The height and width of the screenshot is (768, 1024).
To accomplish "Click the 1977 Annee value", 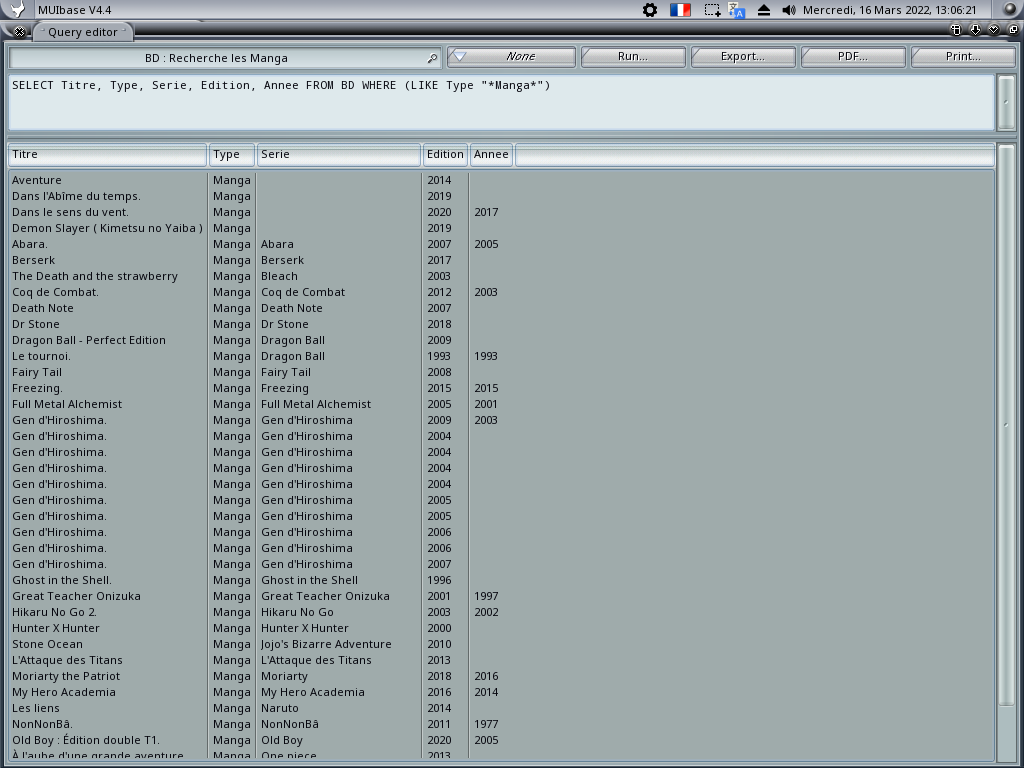I will 486,724.
